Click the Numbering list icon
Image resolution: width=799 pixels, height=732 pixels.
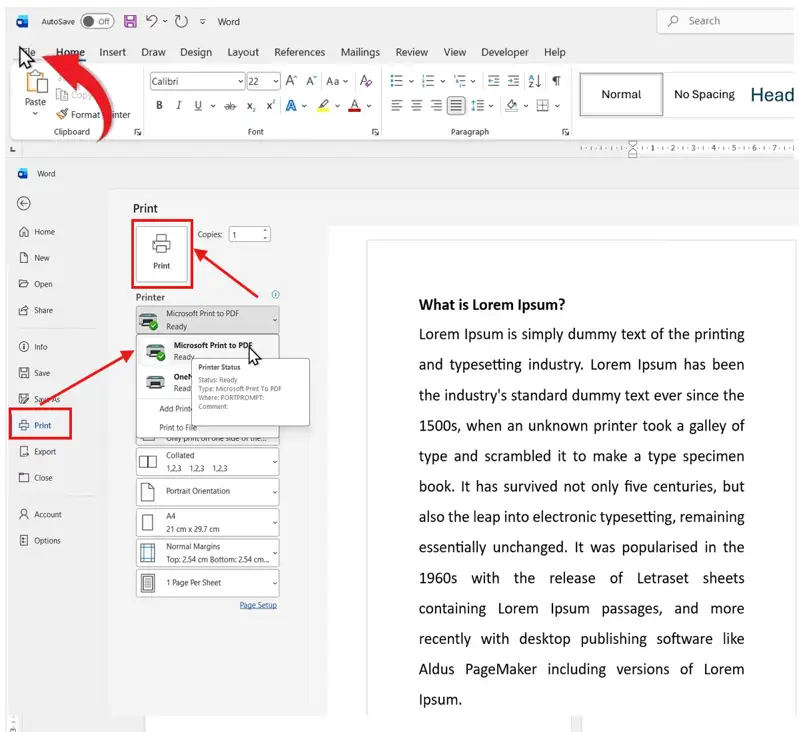click(x=428, y=80)
